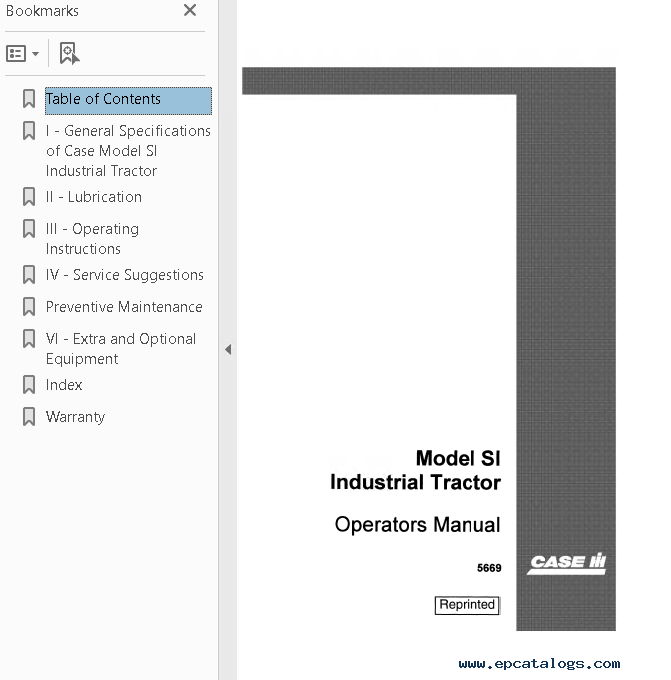Click the CASE IH logo on the cover
Image resolution: width=671 pixels, height=680 pixels.
566,563
